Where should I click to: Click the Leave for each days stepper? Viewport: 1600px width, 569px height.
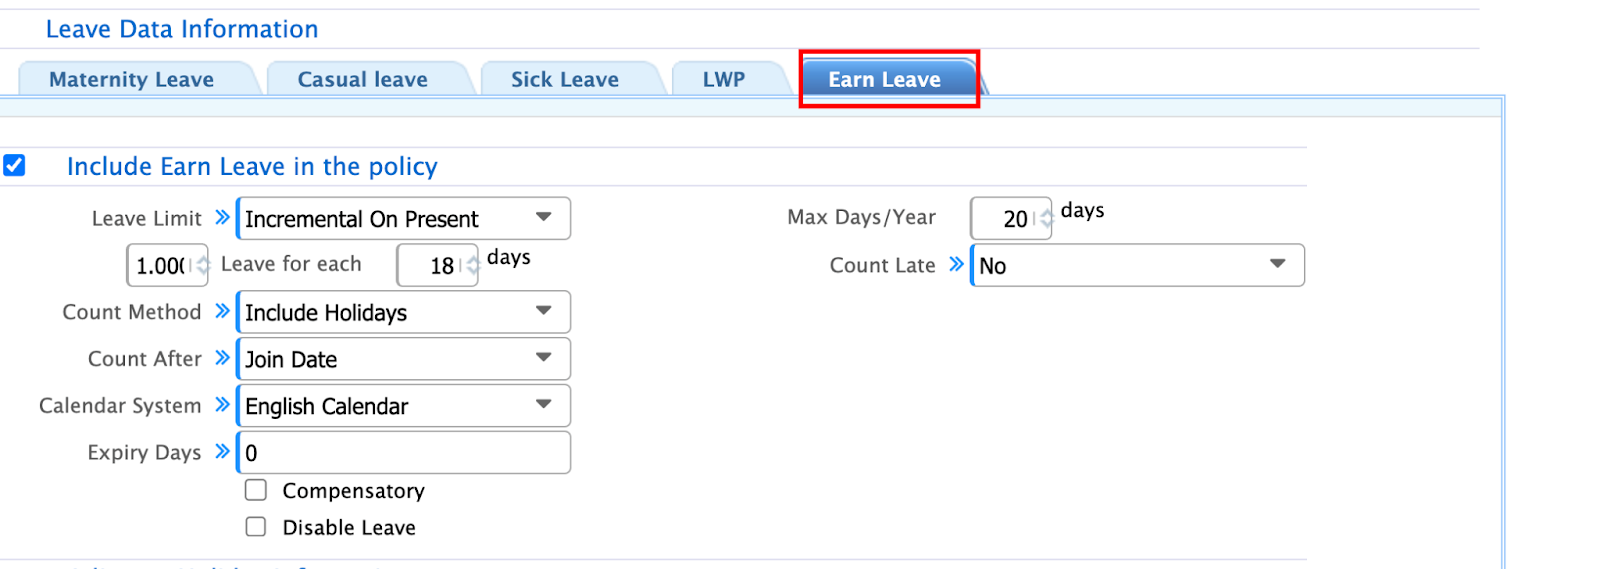pos(473,266)
